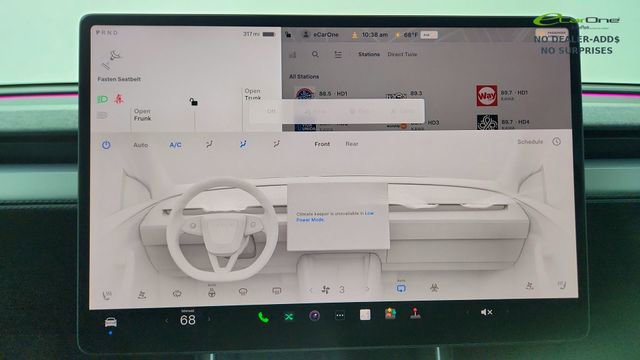Open the radio search icon

coord(316,54)
